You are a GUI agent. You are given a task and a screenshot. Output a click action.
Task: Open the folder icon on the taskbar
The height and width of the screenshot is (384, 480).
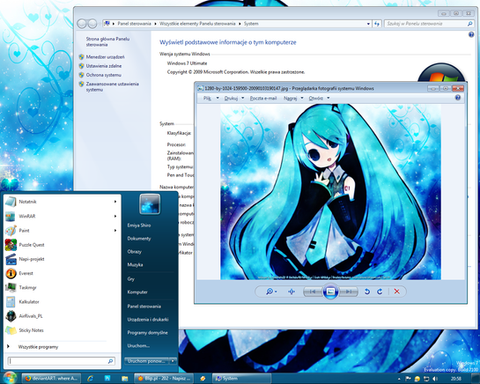click(125, 378)
